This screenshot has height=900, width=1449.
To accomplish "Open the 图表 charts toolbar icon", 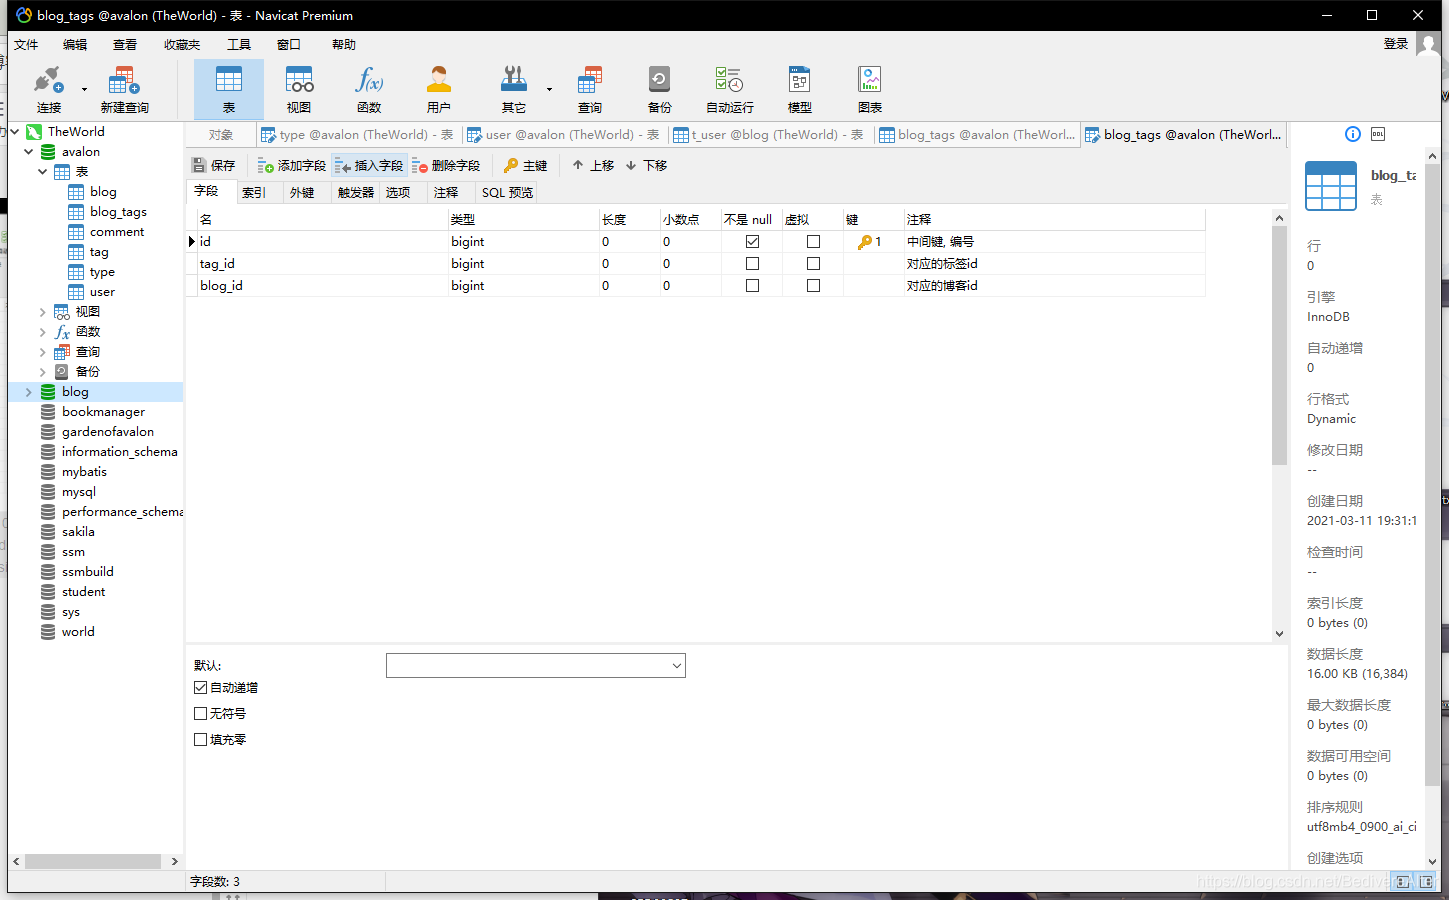I will [870, 89].
